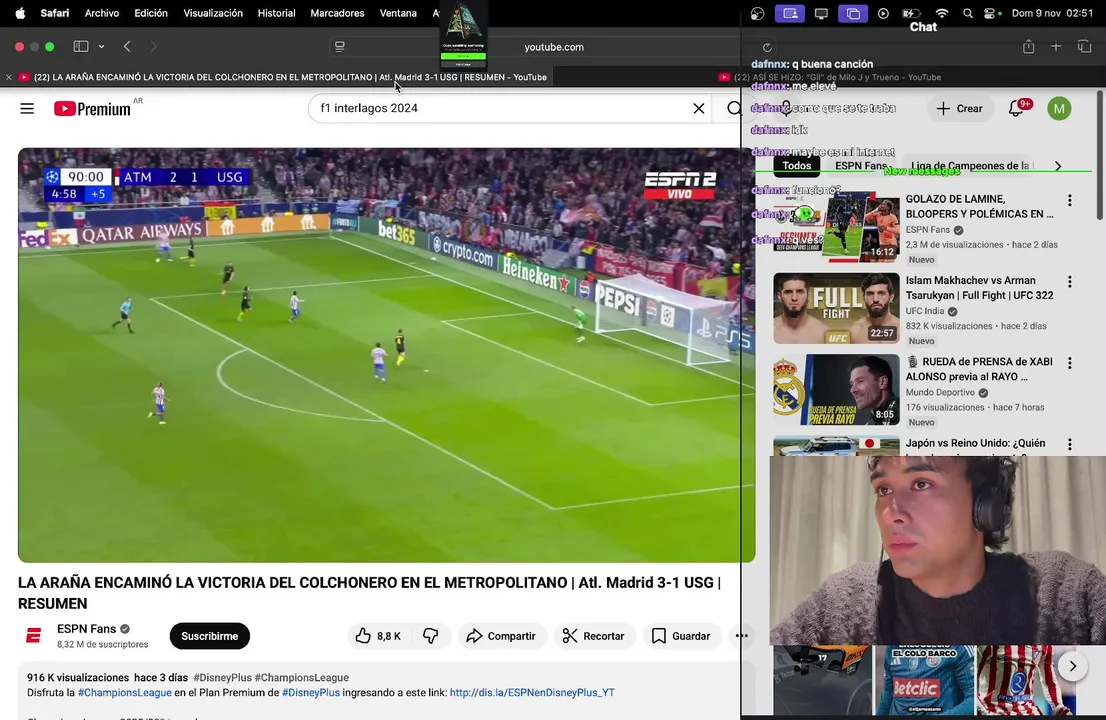Click the youtube.com address bar

554,47
